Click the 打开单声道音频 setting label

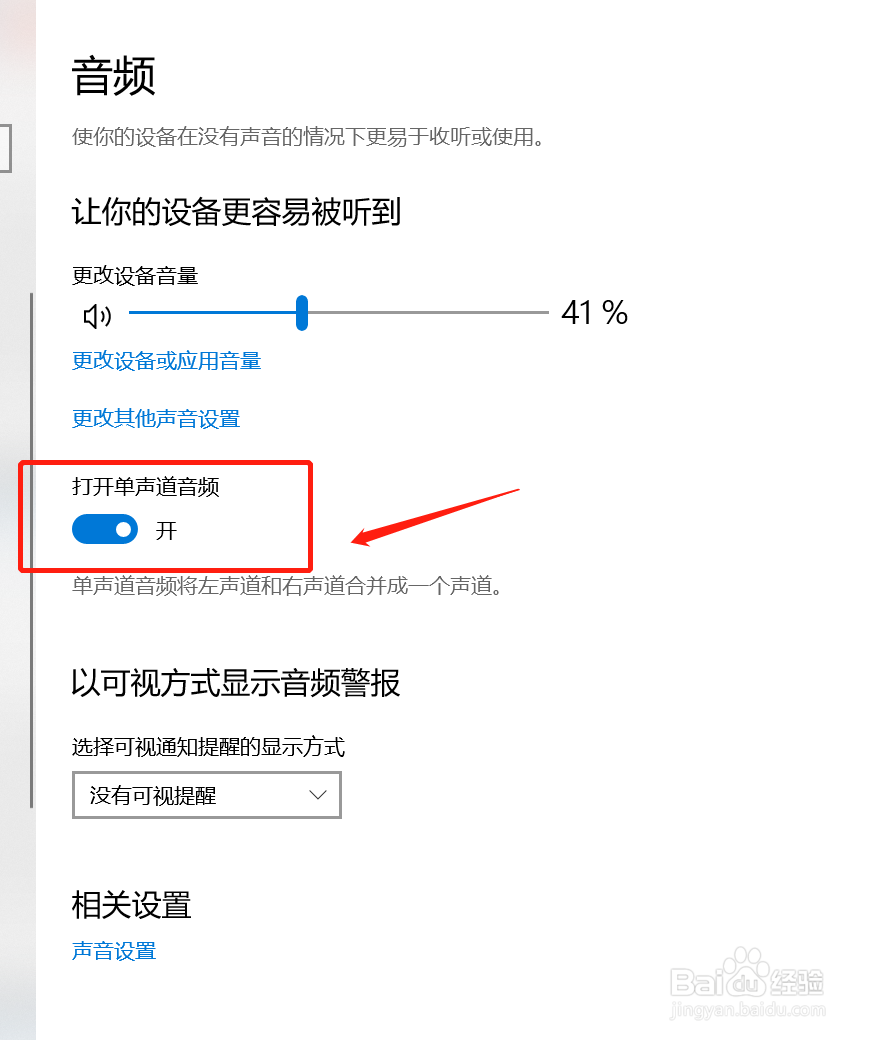coord(146,487)
